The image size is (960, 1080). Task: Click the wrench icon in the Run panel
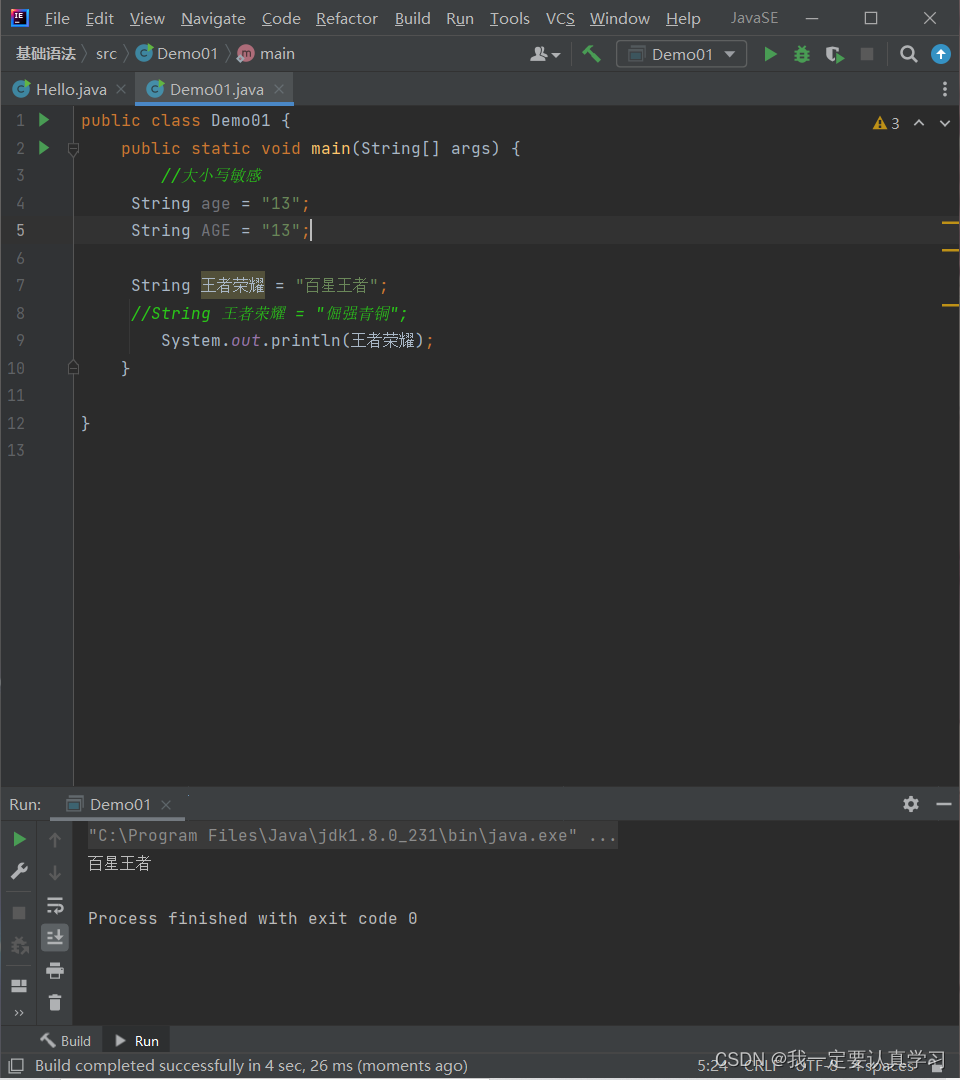19,871
